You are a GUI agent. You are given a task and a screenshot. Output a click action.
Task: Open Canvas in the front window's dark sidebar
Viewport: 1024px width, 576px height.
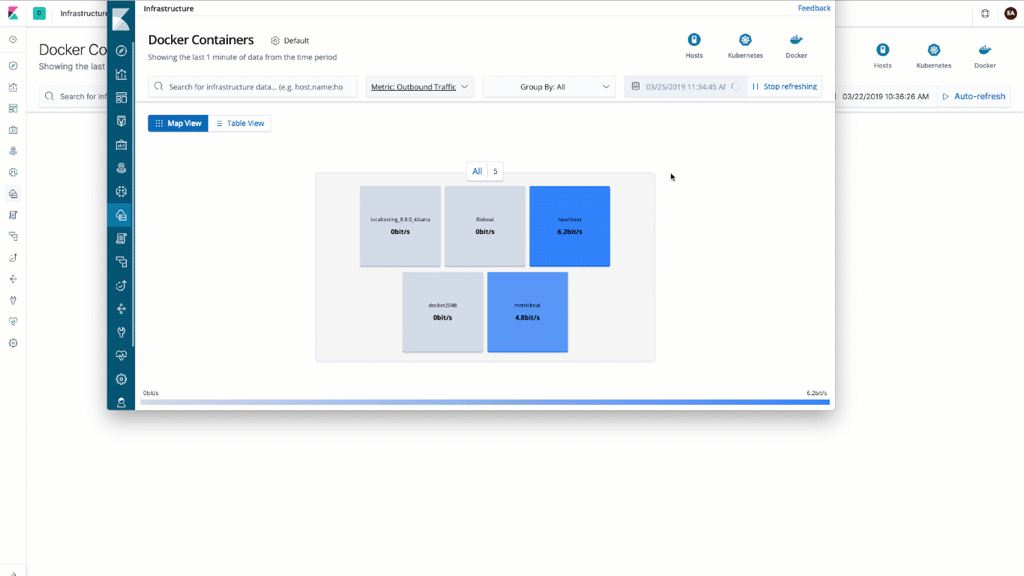tap(121, 145)
